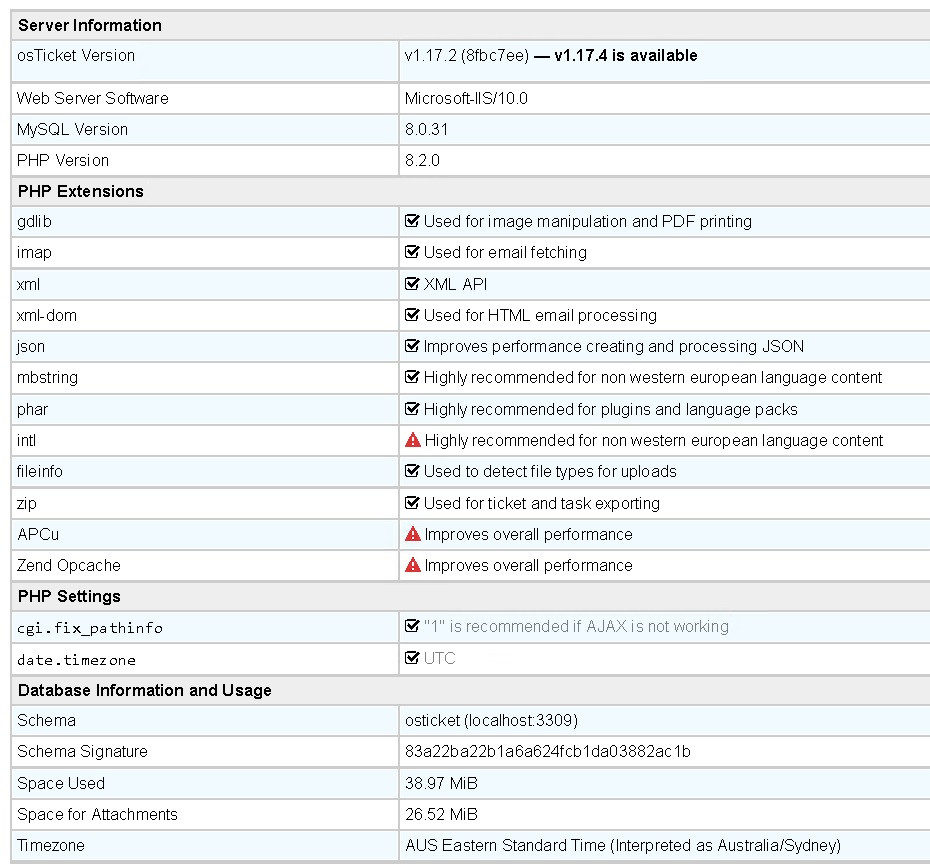Click the check icon in the gdlib row
Screen dimensions: 930x866
[x=412, y=221]
